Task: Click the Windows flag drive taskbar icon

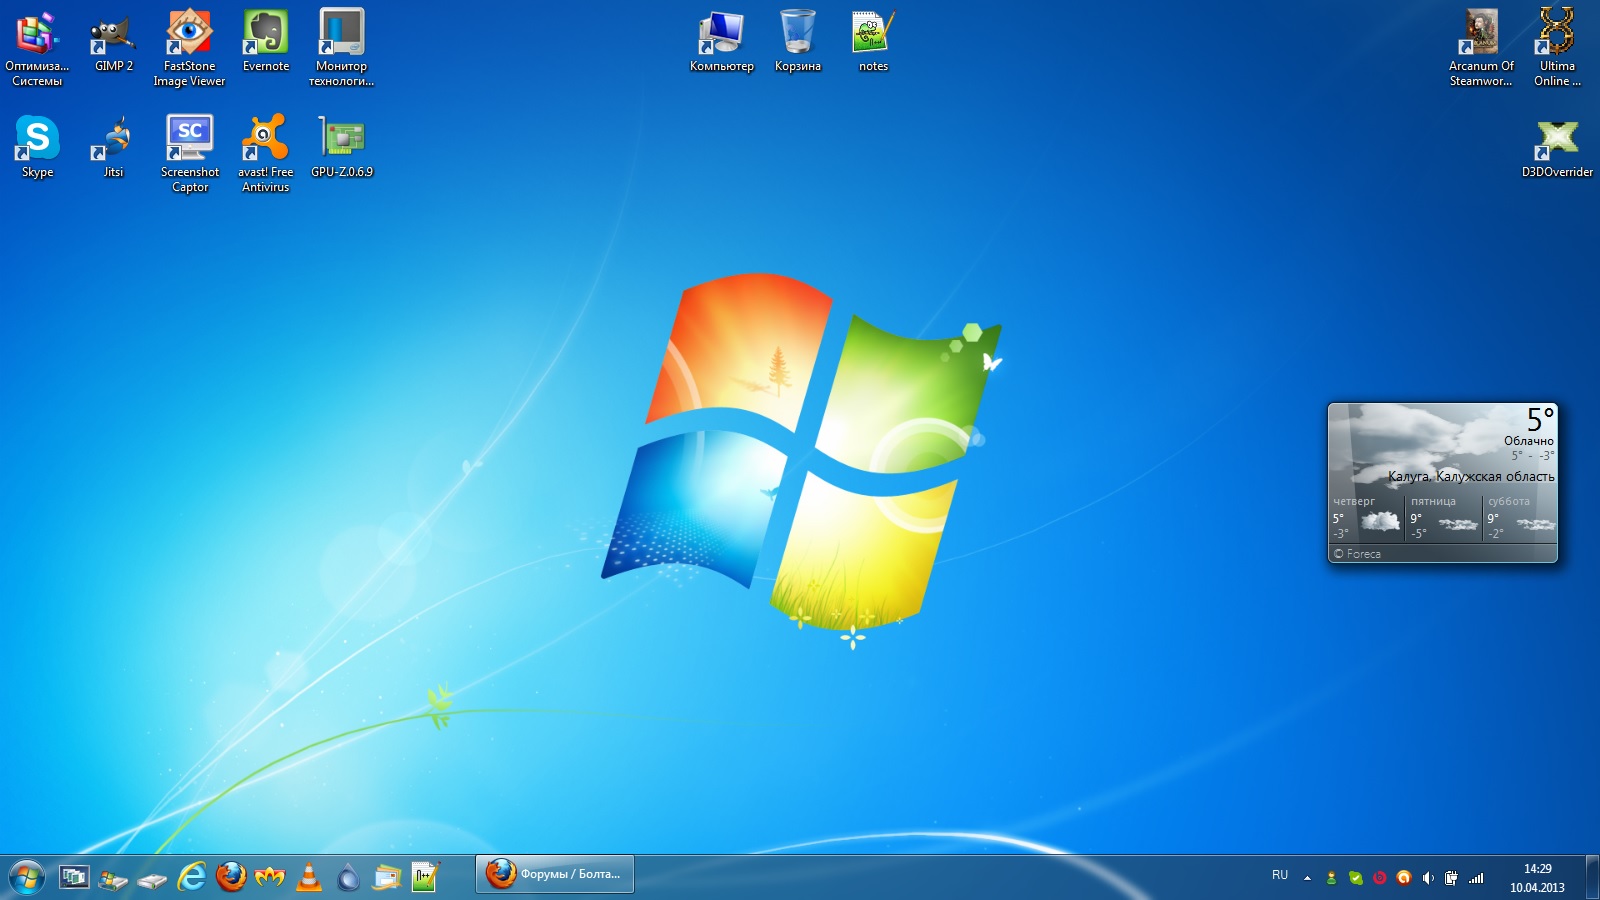Action: pyautogui.click(x=113, y=878)
